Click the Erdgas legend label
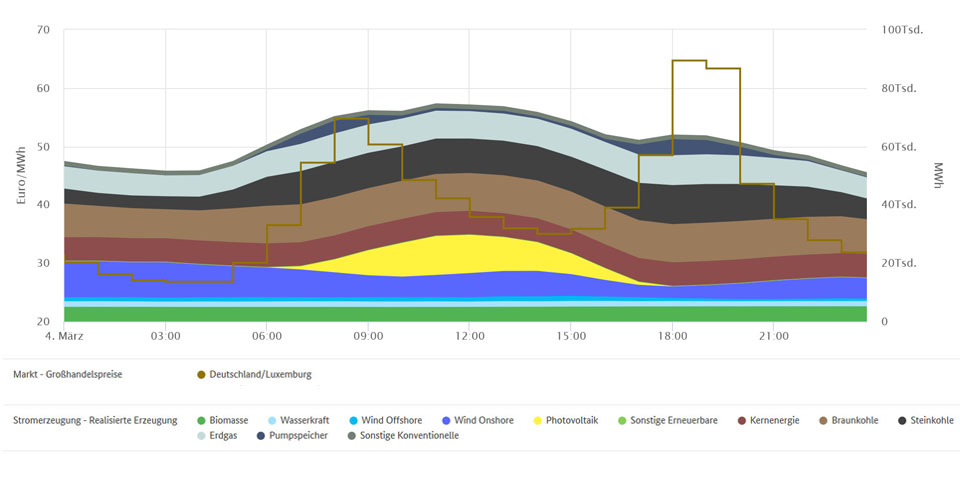960x500 pixels. [x=223, y=436]
